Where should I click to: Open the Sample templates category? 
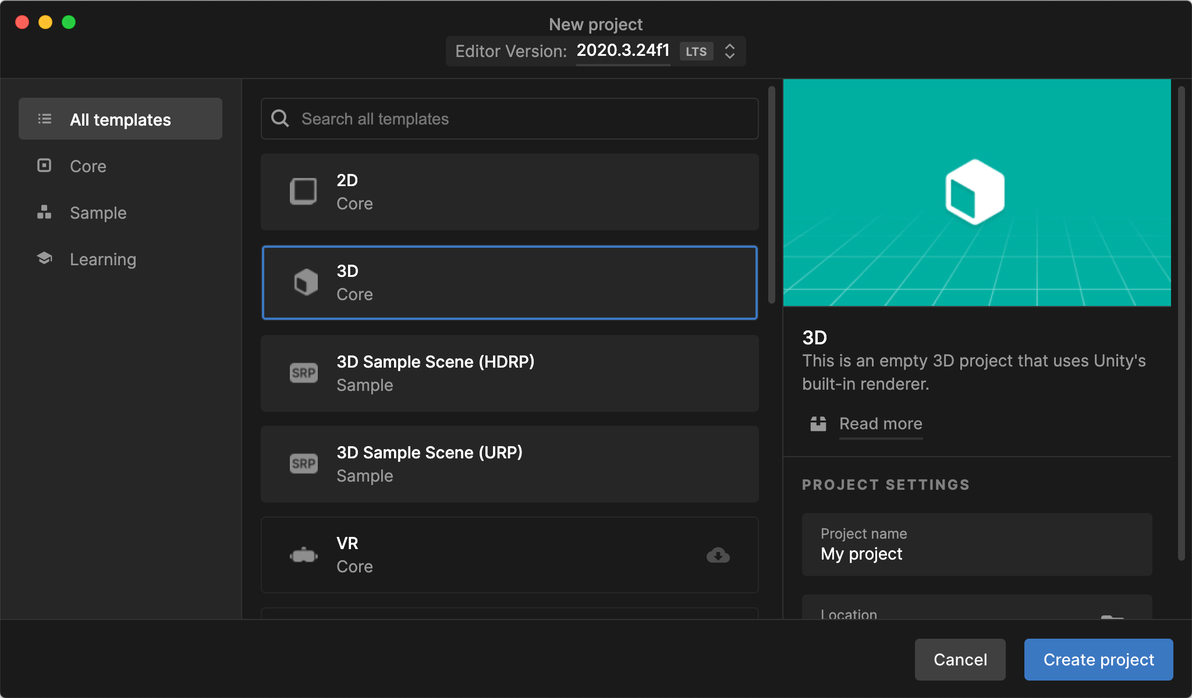click(120, 212)
